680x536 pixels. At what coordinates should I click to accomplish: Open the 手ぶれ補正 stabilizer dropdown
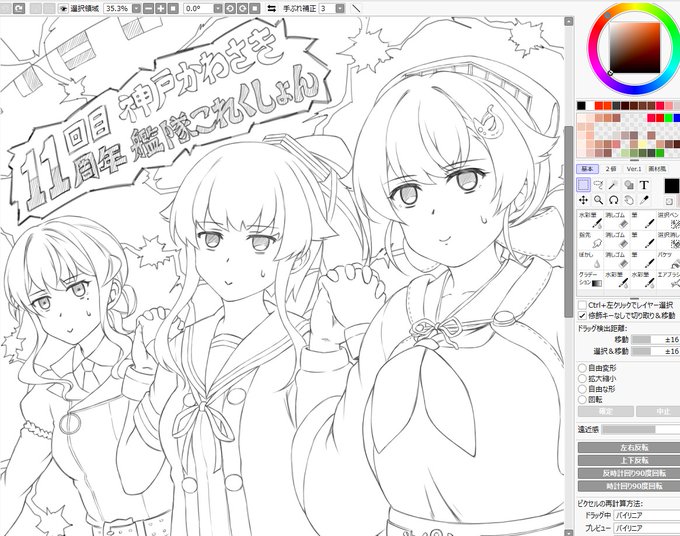click(x=340, y=8)
